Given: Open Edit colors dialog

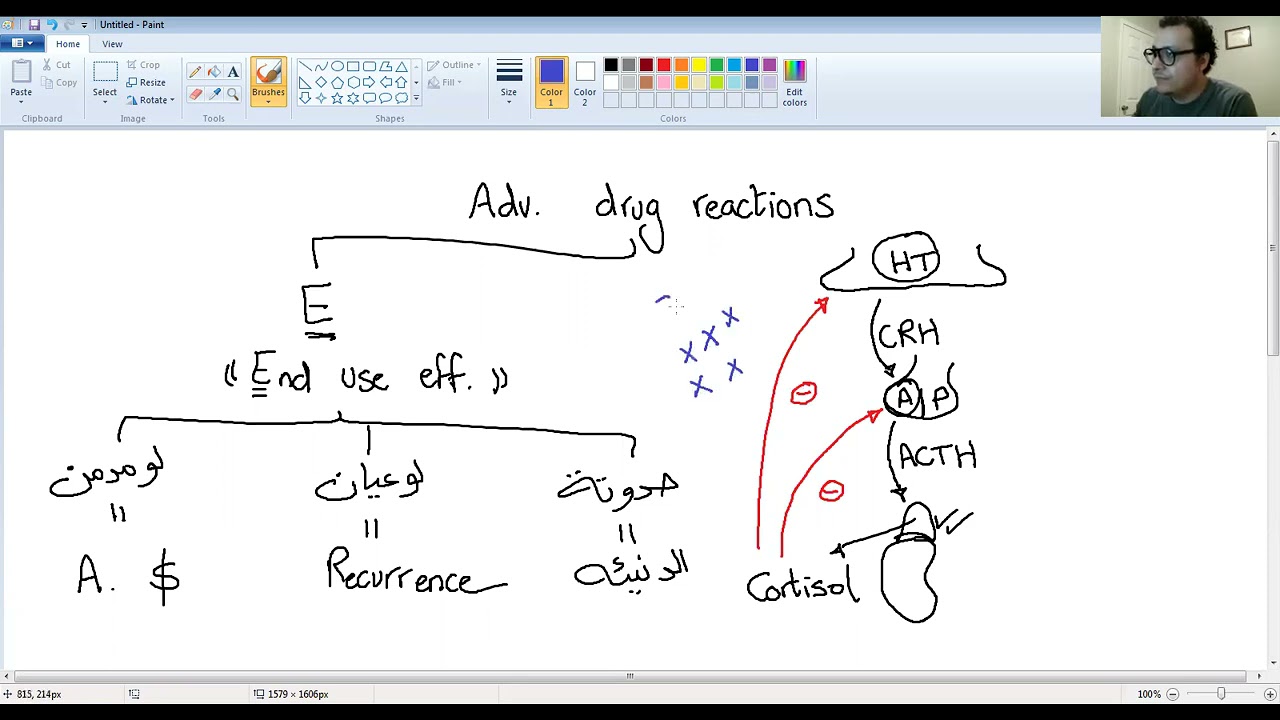Looking at the screenshot, I should pyautogui.click(x=794, y=83).
